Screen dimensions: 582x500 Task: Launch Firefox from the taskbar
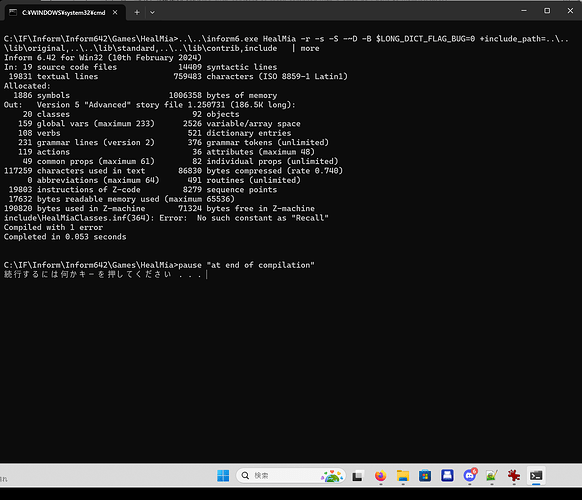(380, 476)
